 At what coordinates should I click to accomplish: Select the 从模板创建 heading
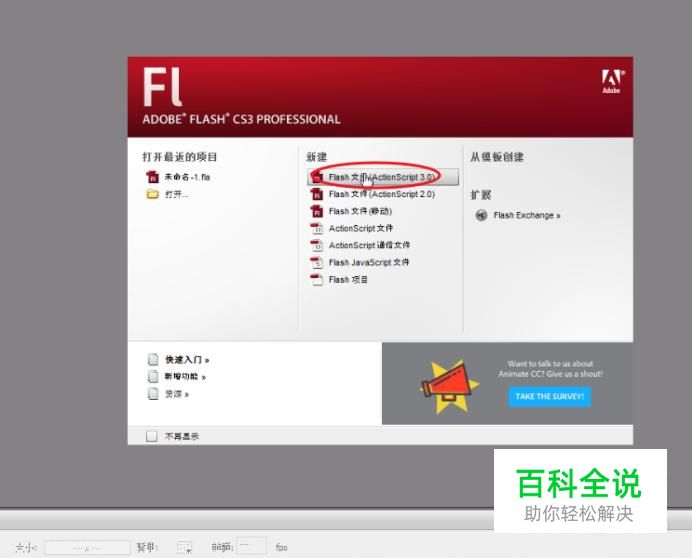coord(497,157)
